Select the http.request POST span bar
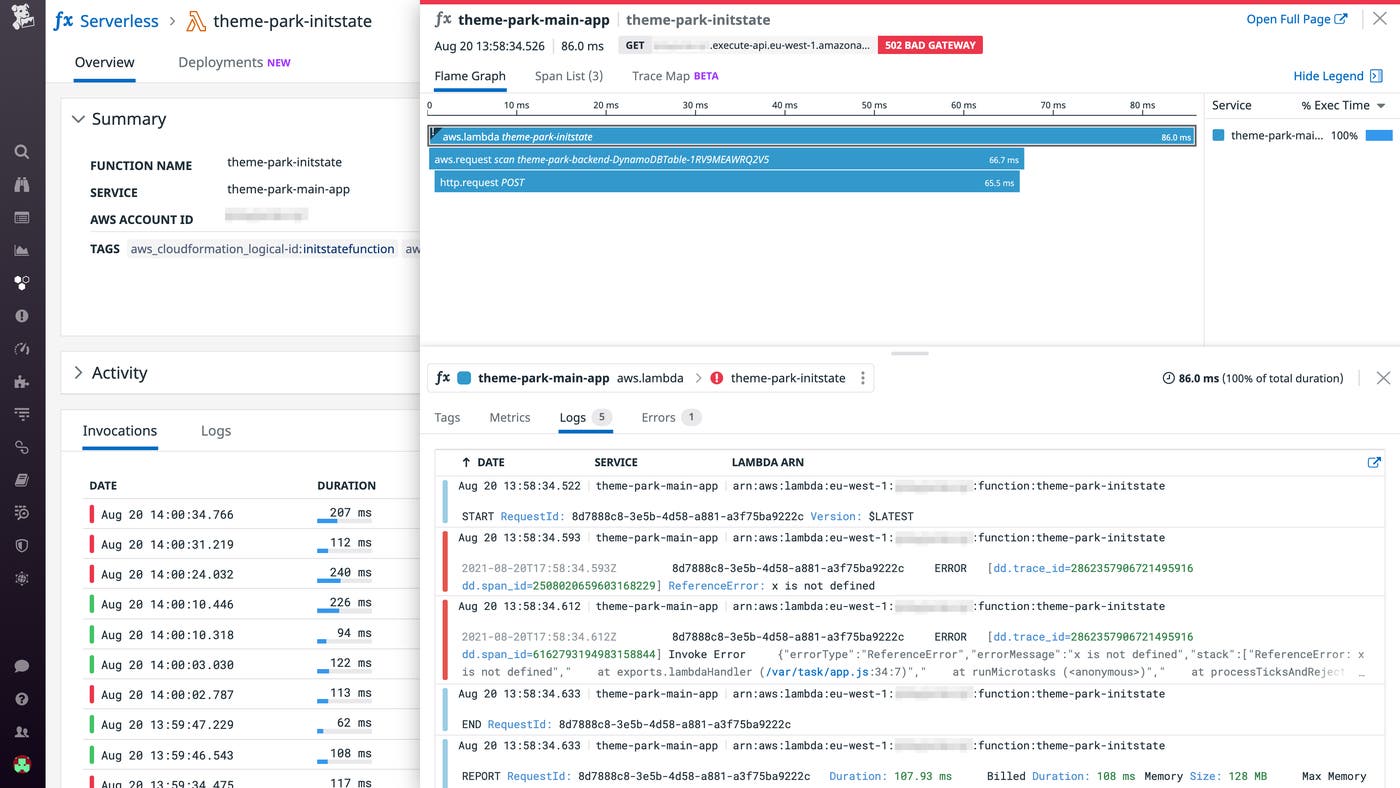Screen dimensions: 1400x788 727,182
